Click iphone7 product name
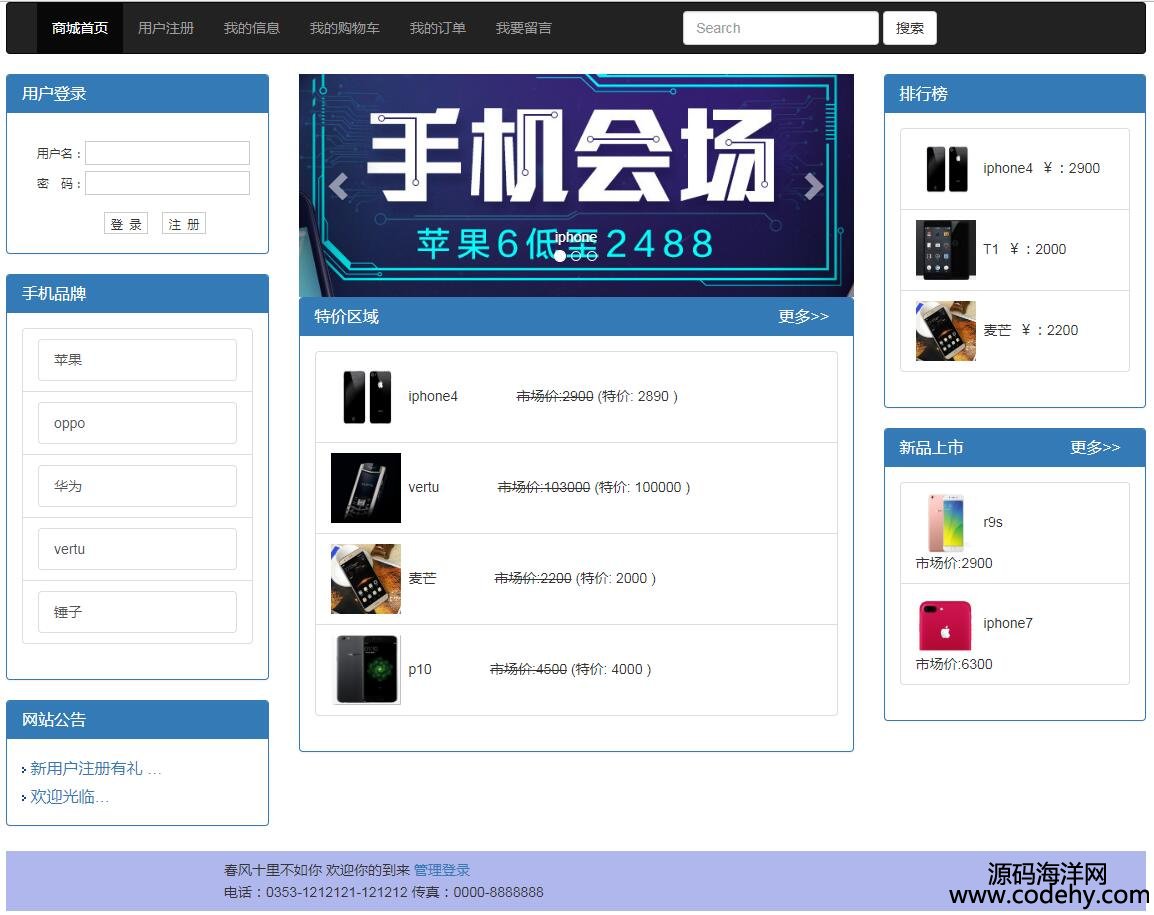1154x915 pixels. click(x=1008, y=623)
